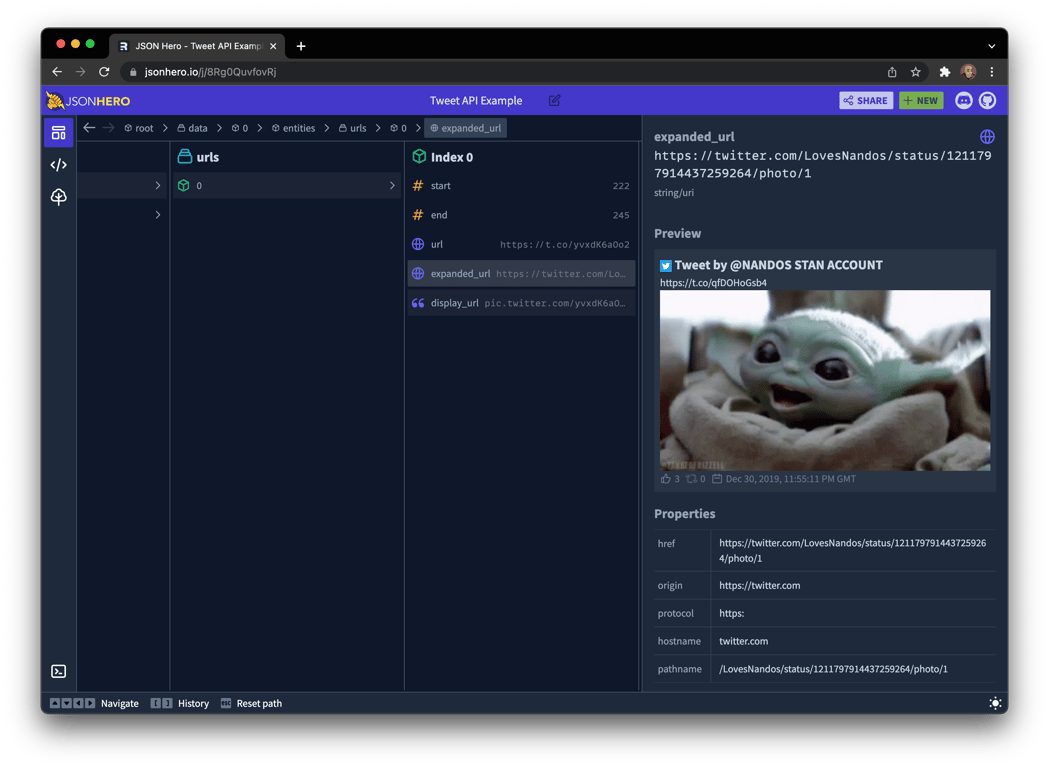
Task: Click the browser back button
Action: pos(57,72)
